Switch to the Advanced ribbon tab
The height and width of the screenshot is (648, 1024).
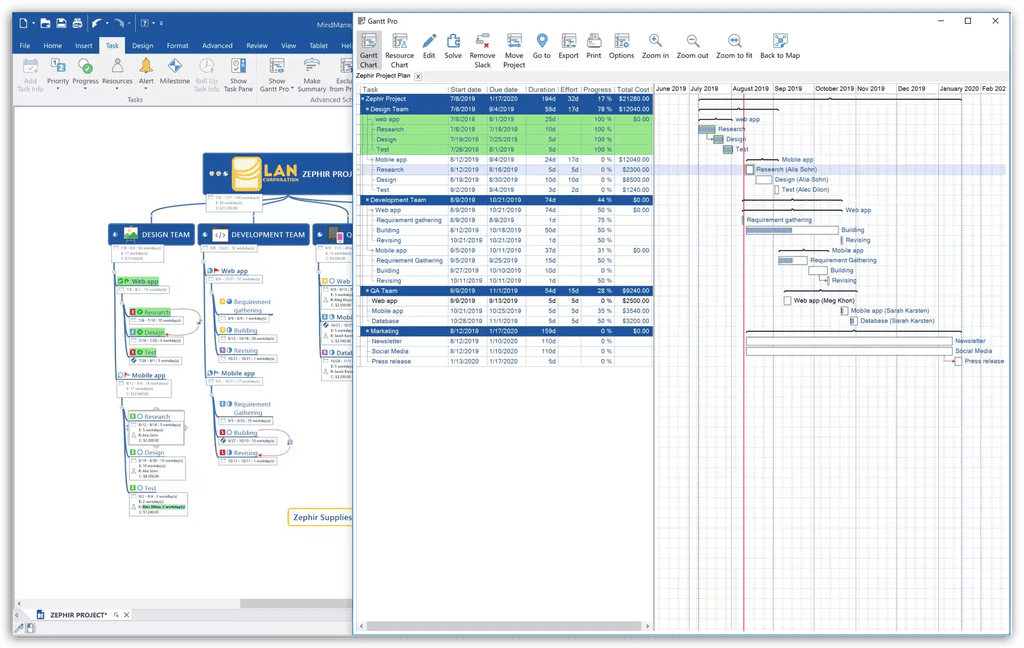tap(217, 46)
